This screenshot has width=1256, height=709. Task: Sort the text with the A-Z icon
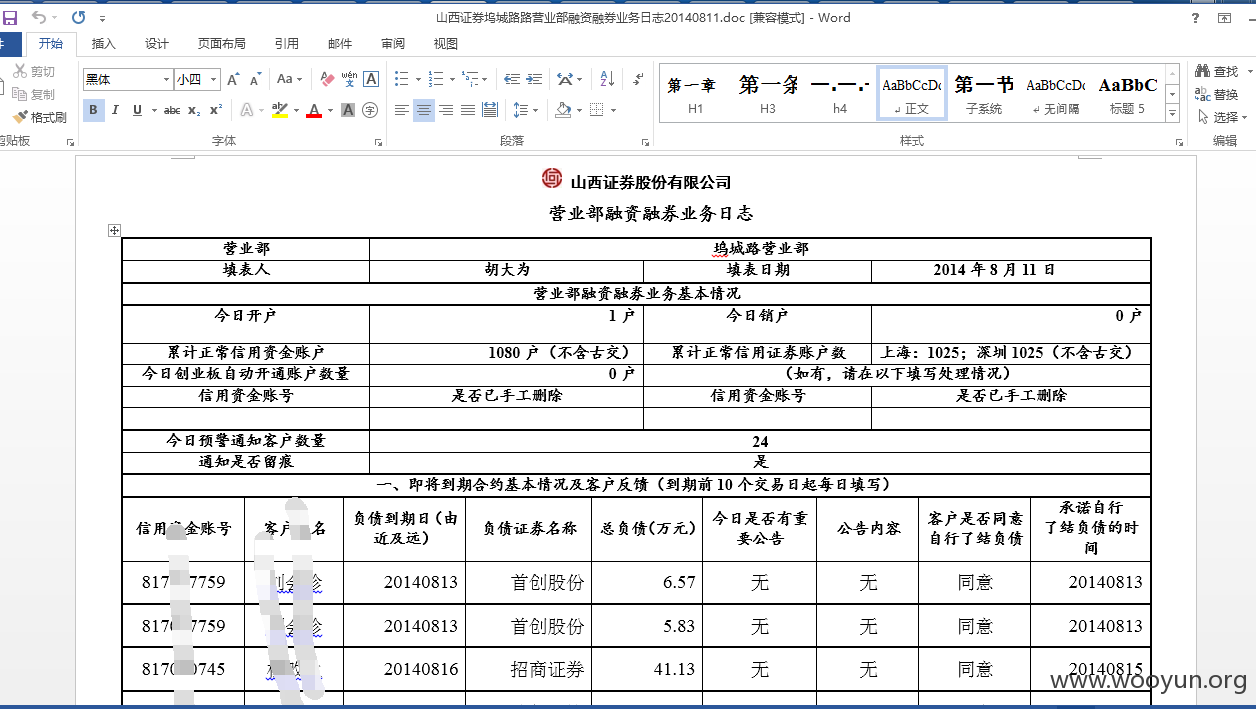tap(606, 79)
